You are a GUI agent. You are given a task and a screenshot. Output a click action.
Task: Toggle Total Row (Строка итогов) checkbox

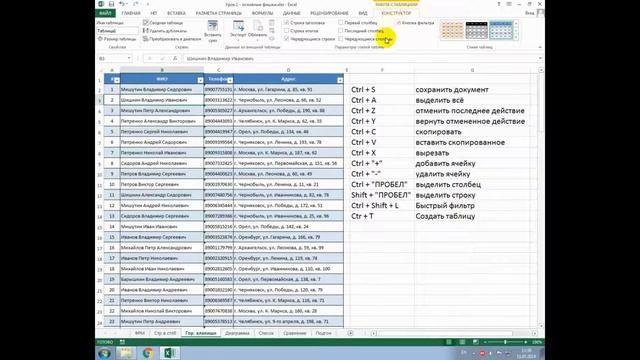click(287, 31)
